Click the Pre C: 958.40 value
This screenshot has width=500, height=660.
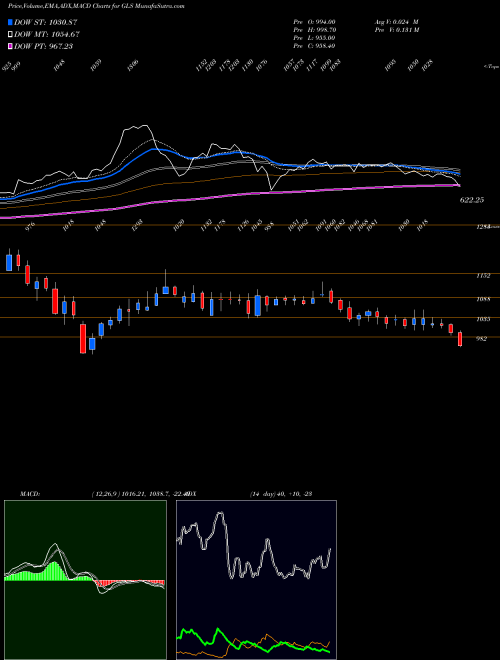click(314, 46)
